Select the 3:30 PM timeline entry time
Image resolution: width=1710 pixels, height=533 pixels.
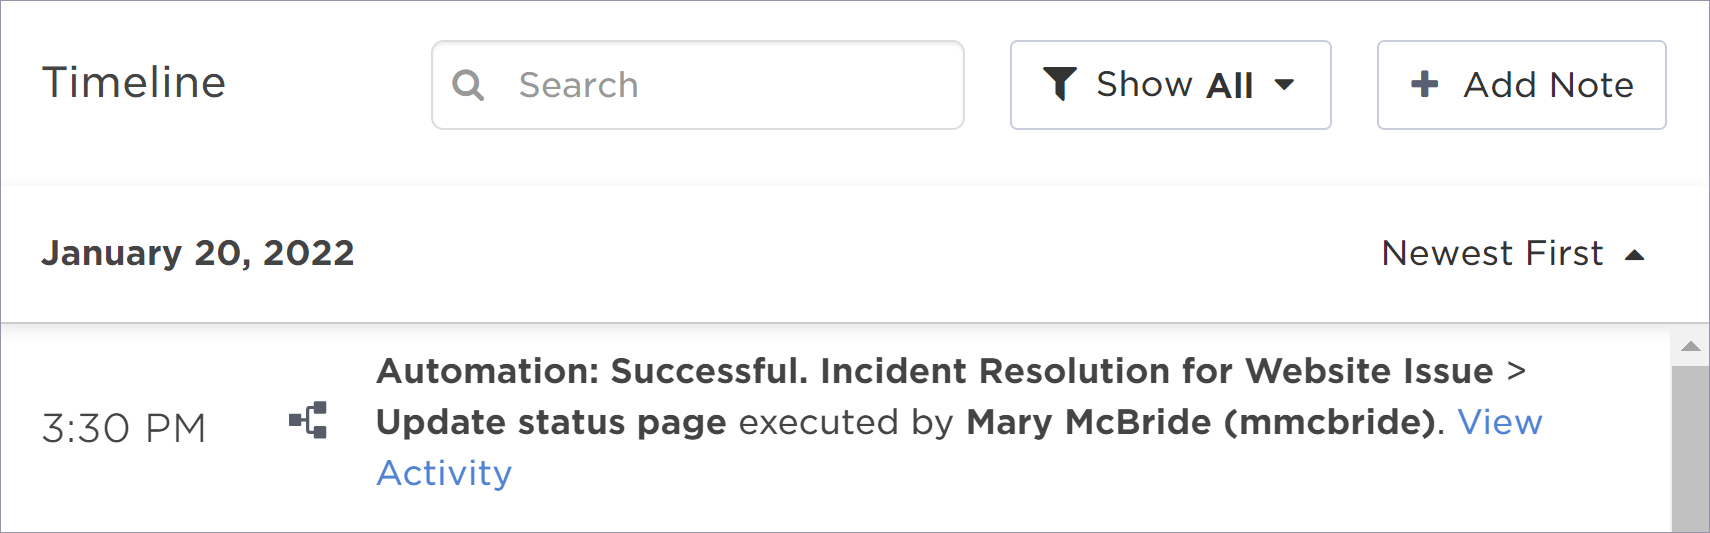click(x=124, y=428)
